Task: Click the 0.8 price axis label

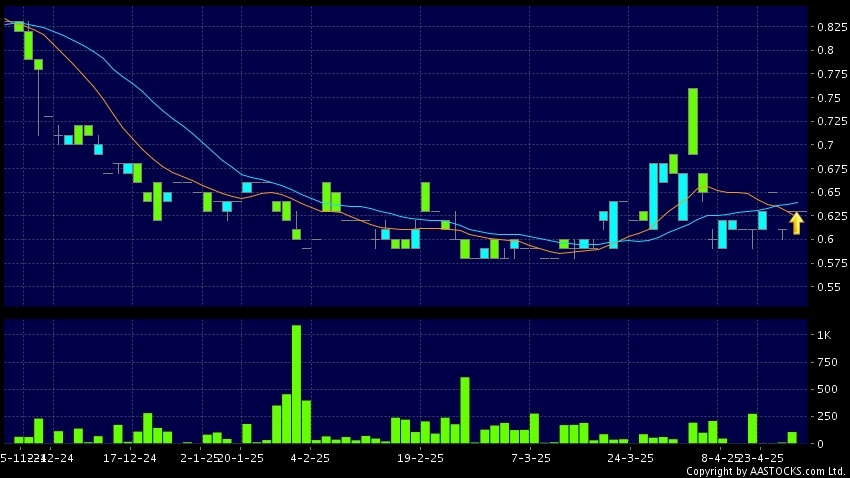Action: coord(826,50)
